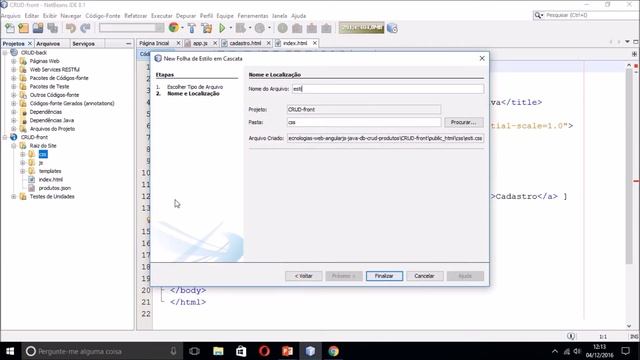Click the memory usage indicator in toolbar
640x360 pixels.
point(361,28)
